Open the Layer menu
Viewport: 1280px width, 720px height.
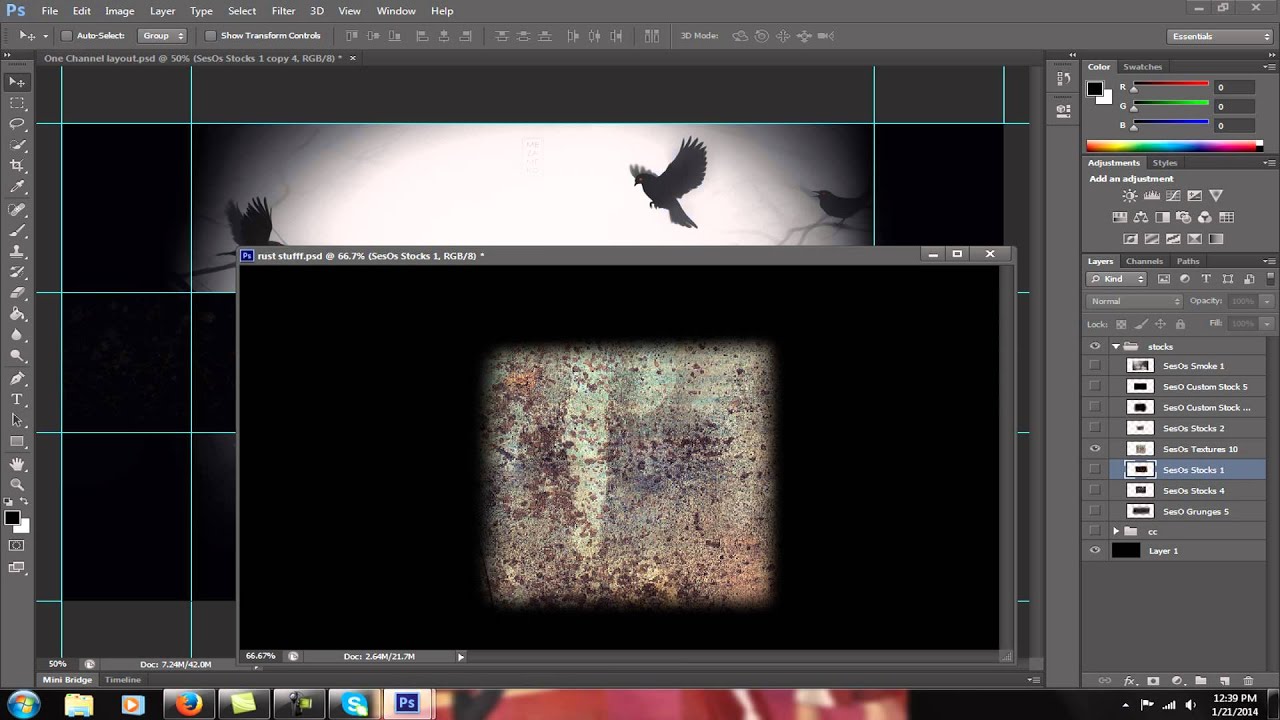(x=162, y=11)
